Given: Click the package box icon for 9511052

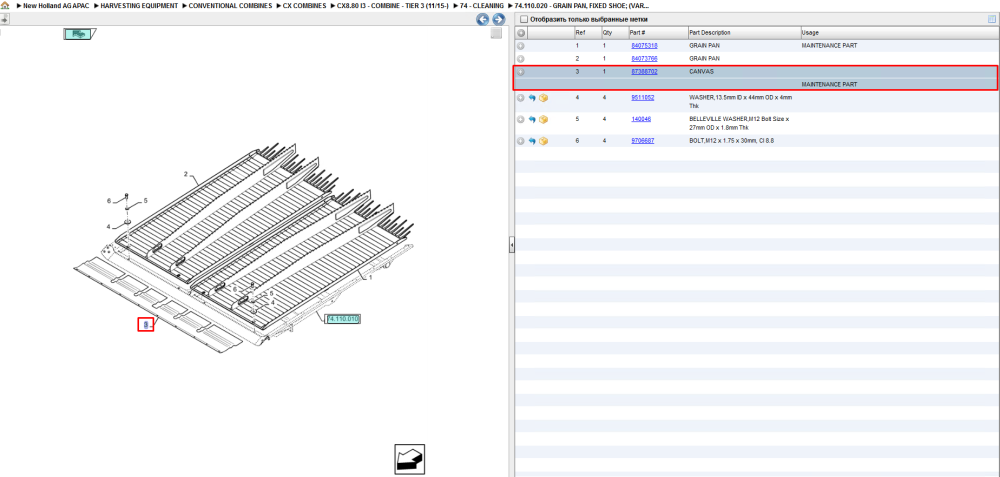Looking at the screenshot, I should [x=543, y=98].
